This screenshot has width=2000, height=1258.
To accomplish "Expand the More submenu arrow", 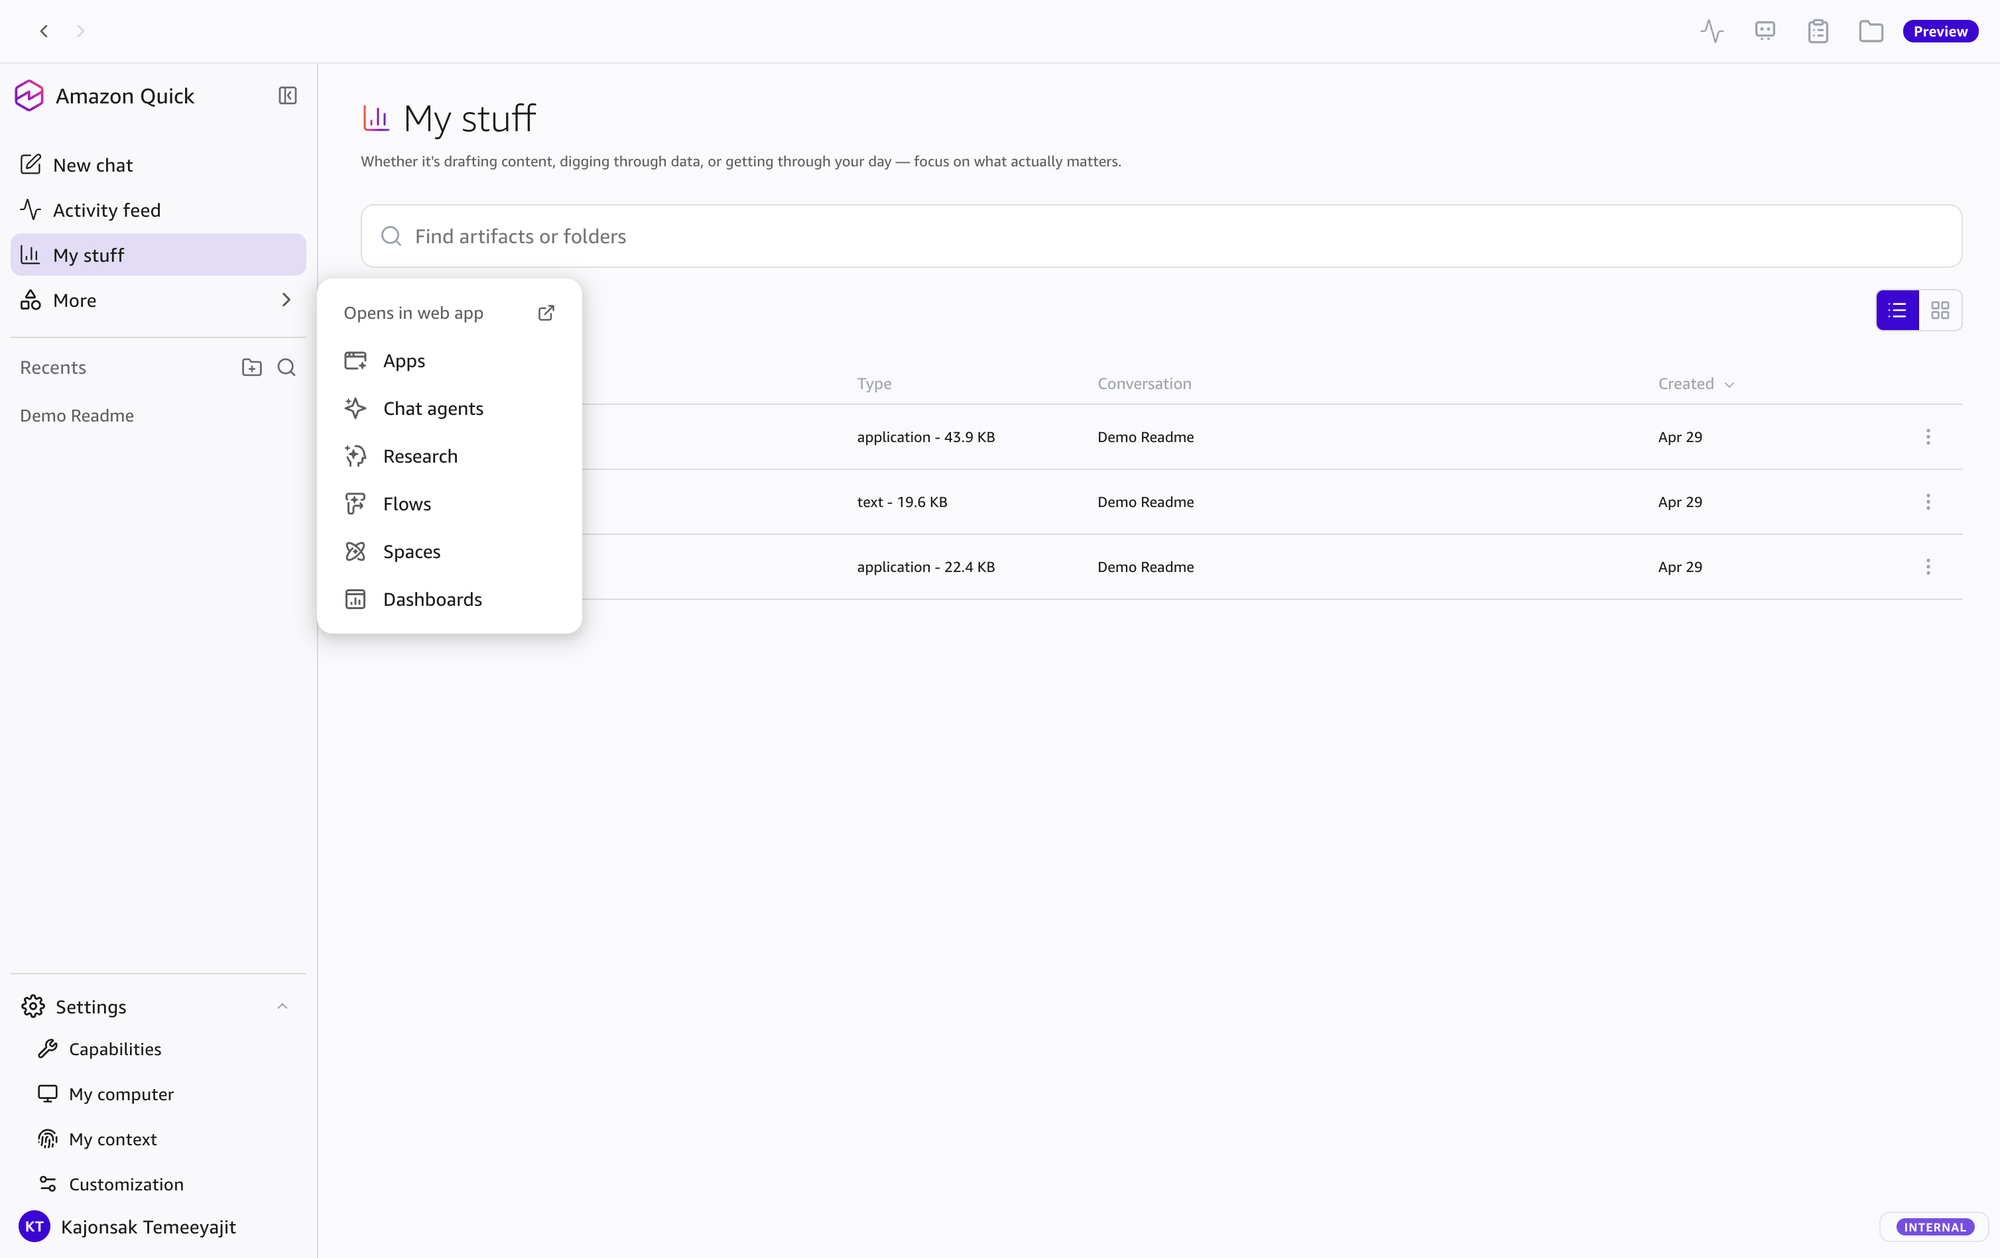I will [286, 300].
